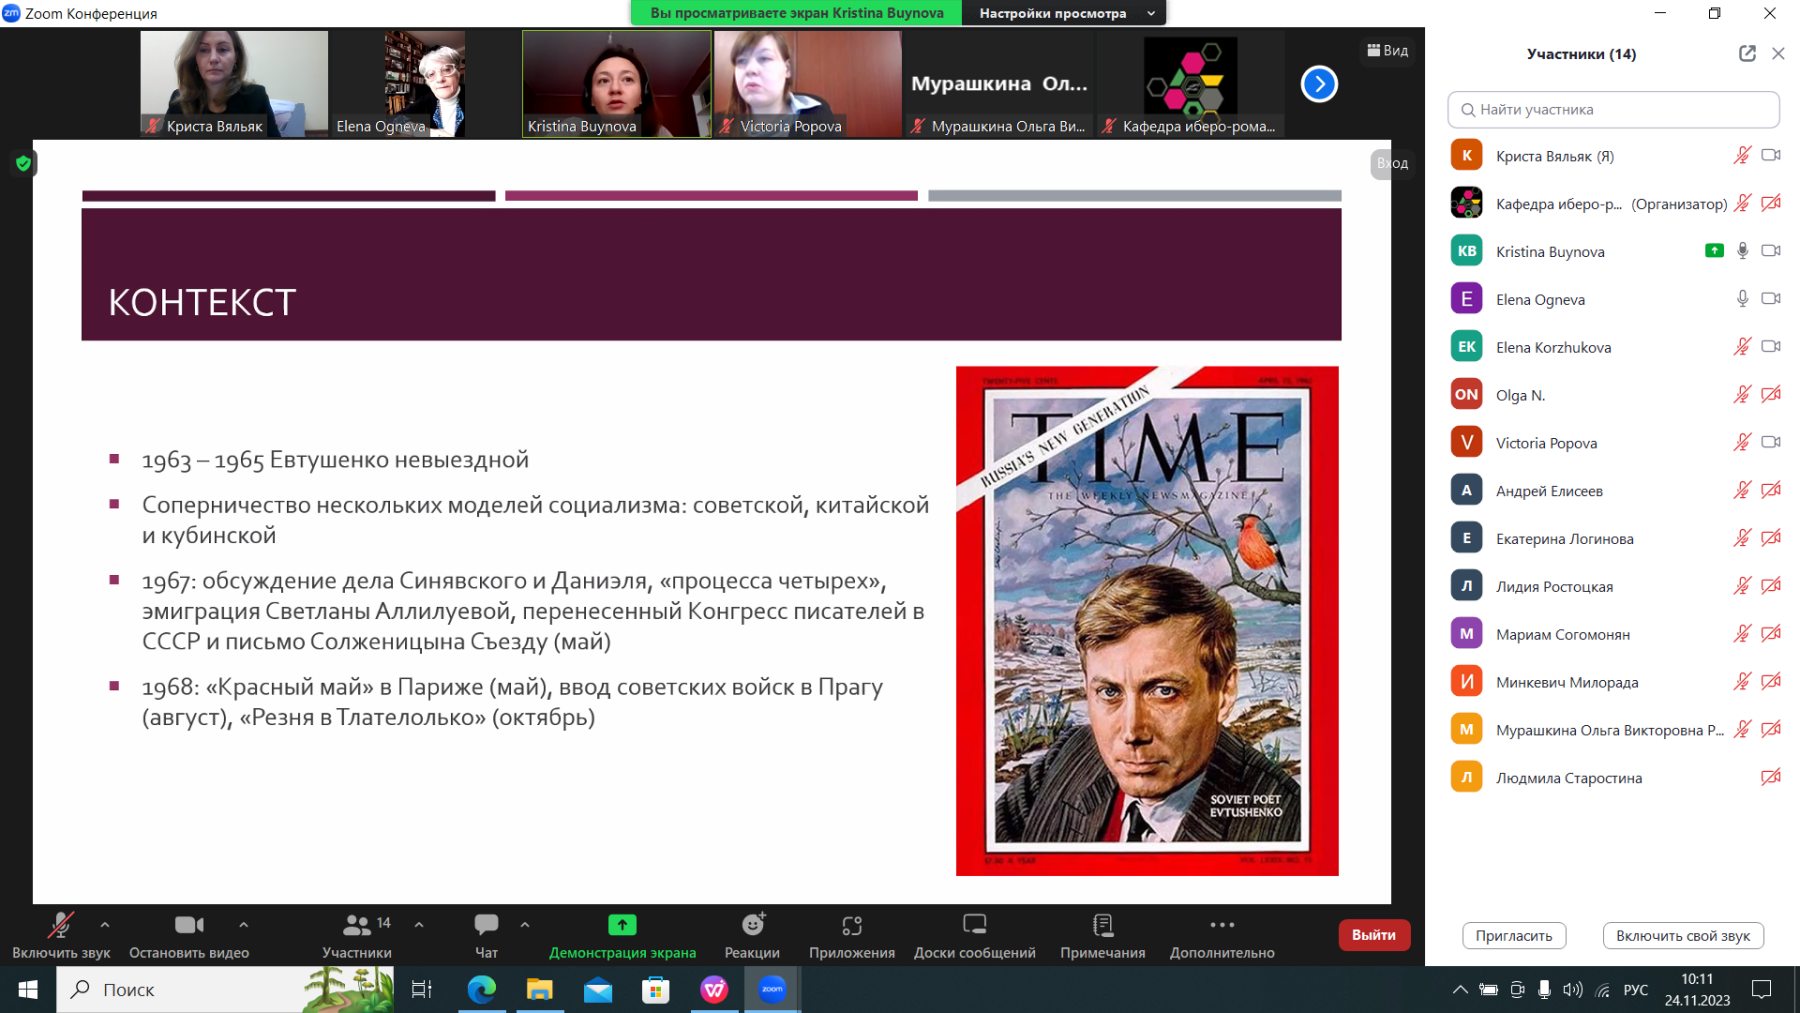Open Mail app from taskbar

(x=598, y=989)
